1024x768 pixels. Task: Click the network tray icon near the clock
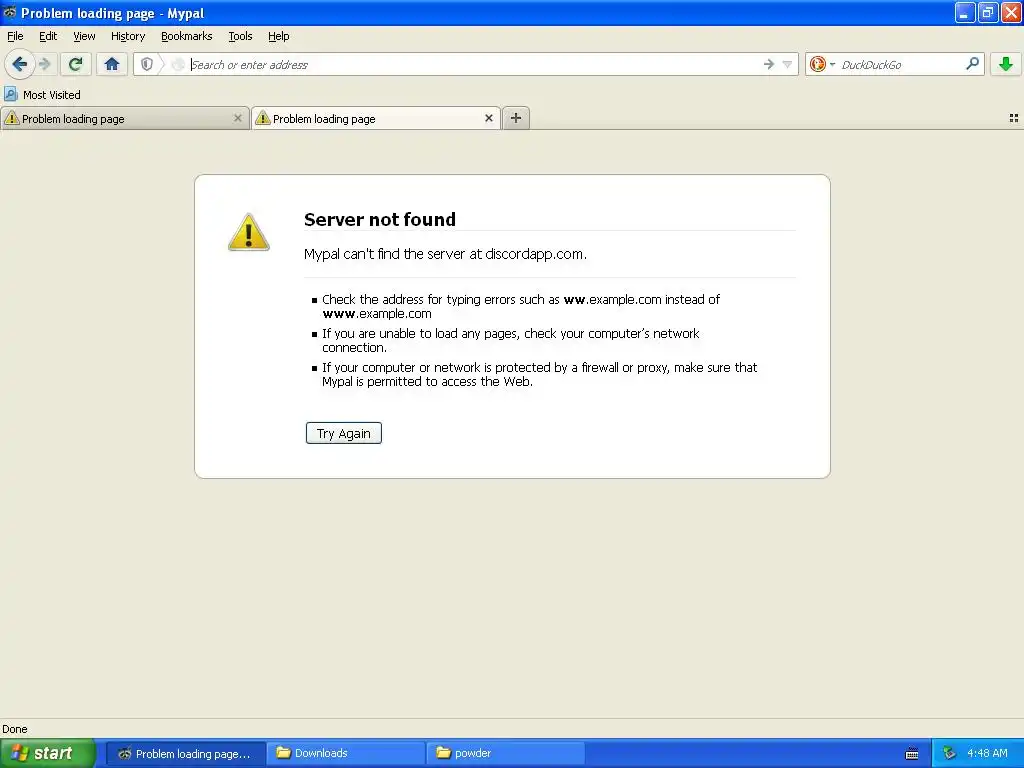(949, 753)
